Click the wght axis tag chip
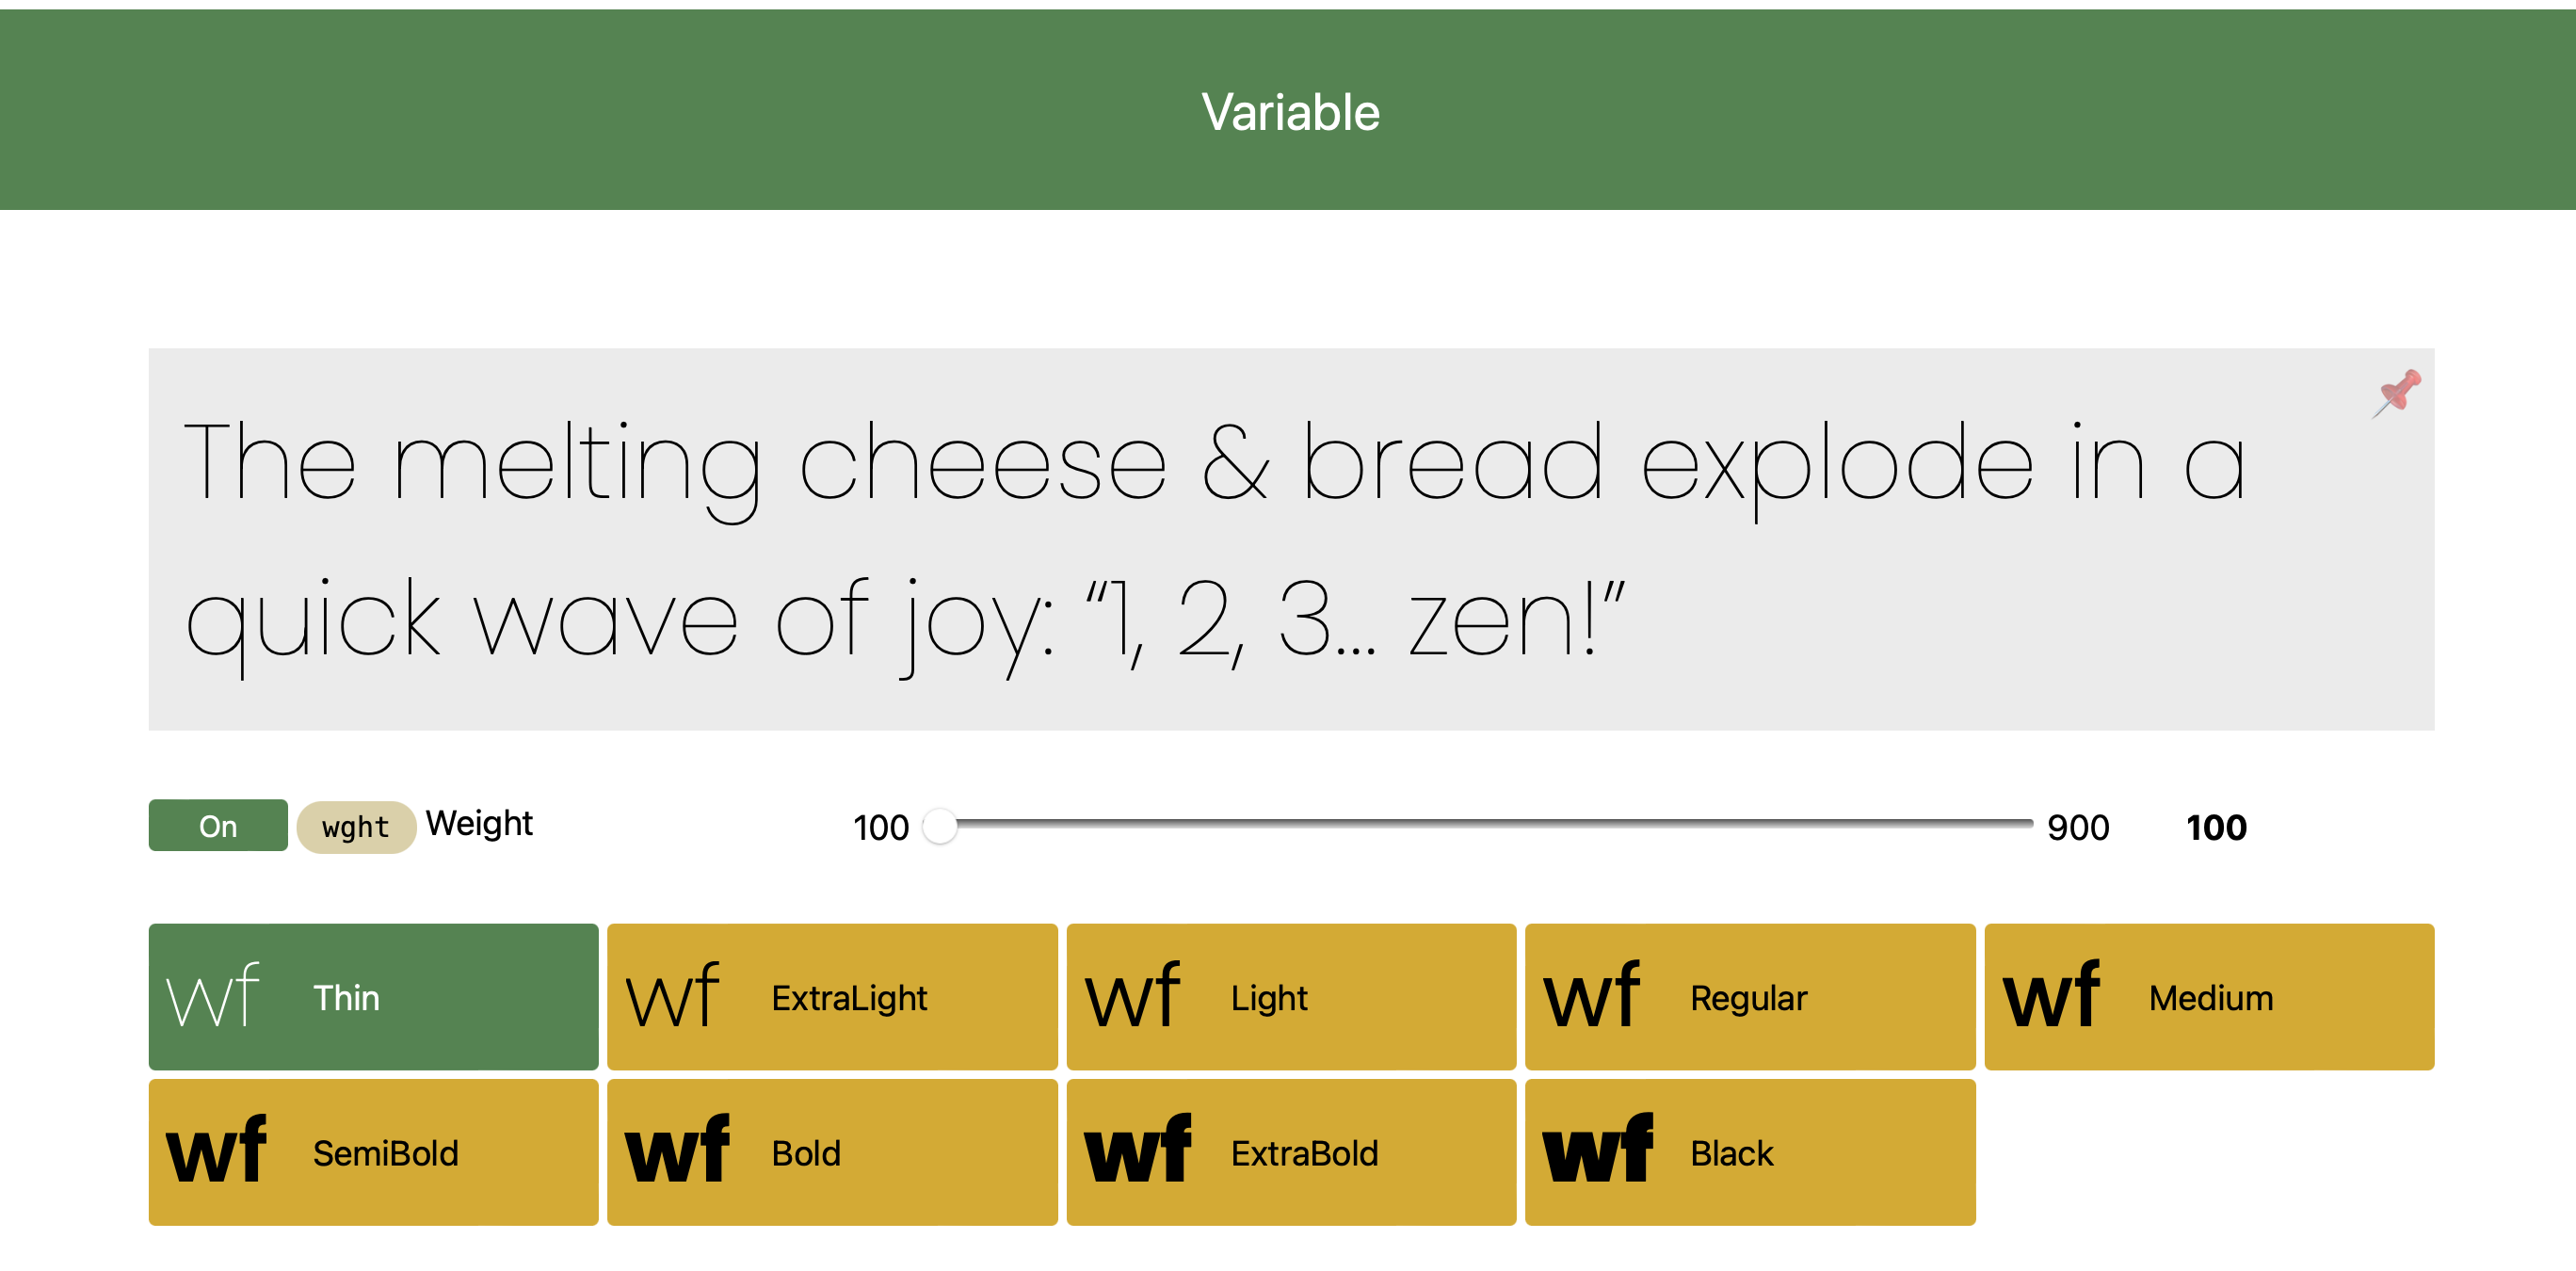Screen dimensions: 2576x1271 tap(355, 826)
